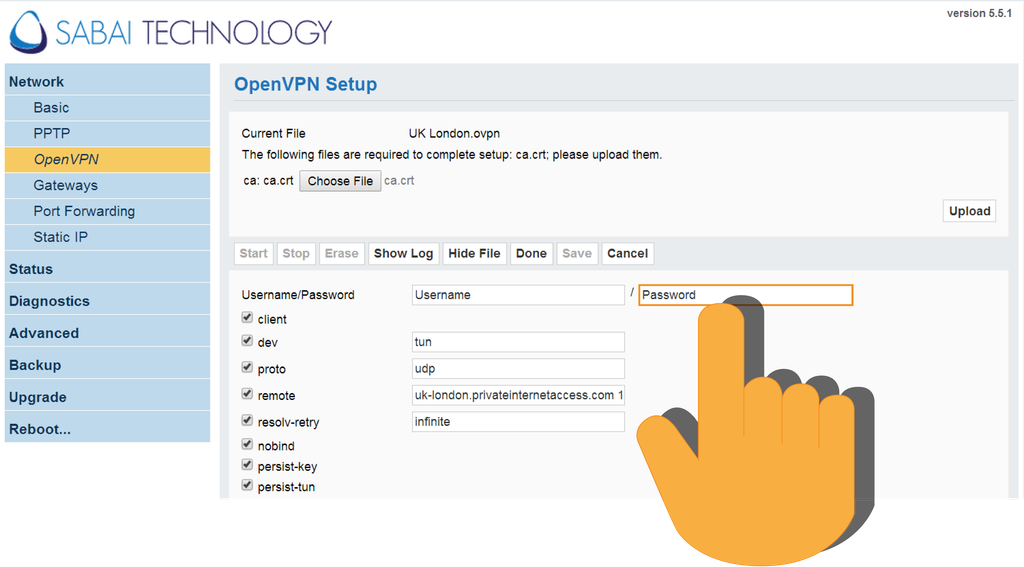Image resolution: width=1024 pixels, height=567 pixels.
Task: Toggle the resolv-retry checkbox
Action: (247, 421)
